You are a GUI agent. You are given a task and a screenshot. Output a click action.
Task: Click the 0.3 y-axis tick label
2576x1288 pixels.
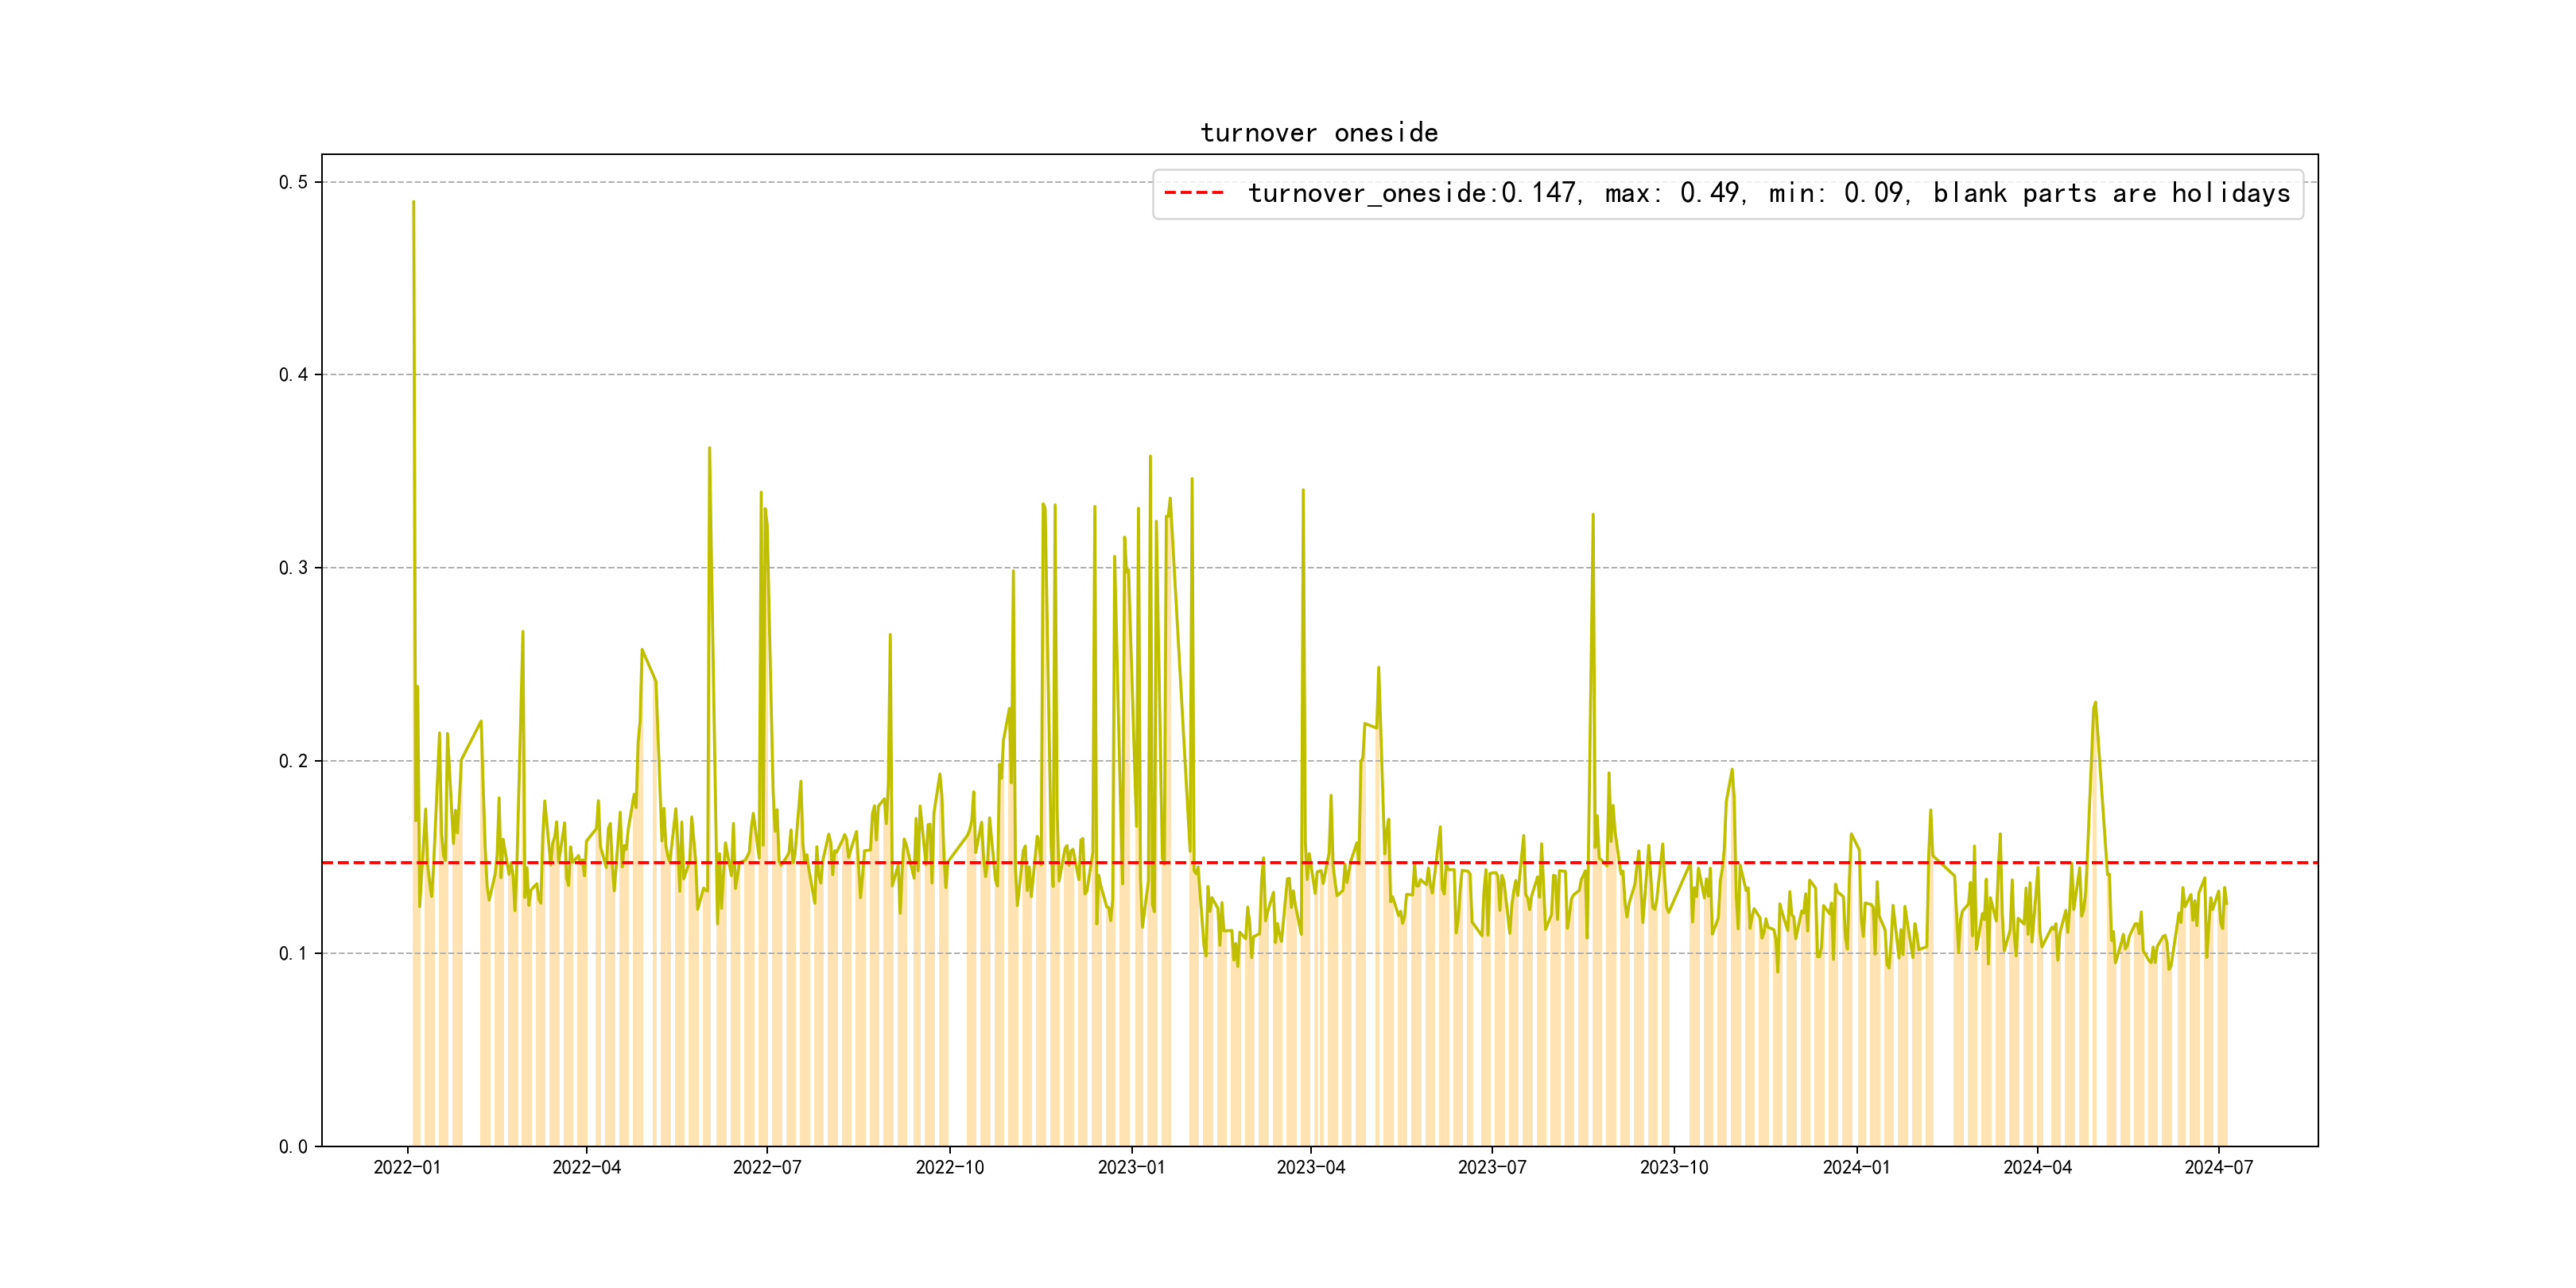click(293, 568)
